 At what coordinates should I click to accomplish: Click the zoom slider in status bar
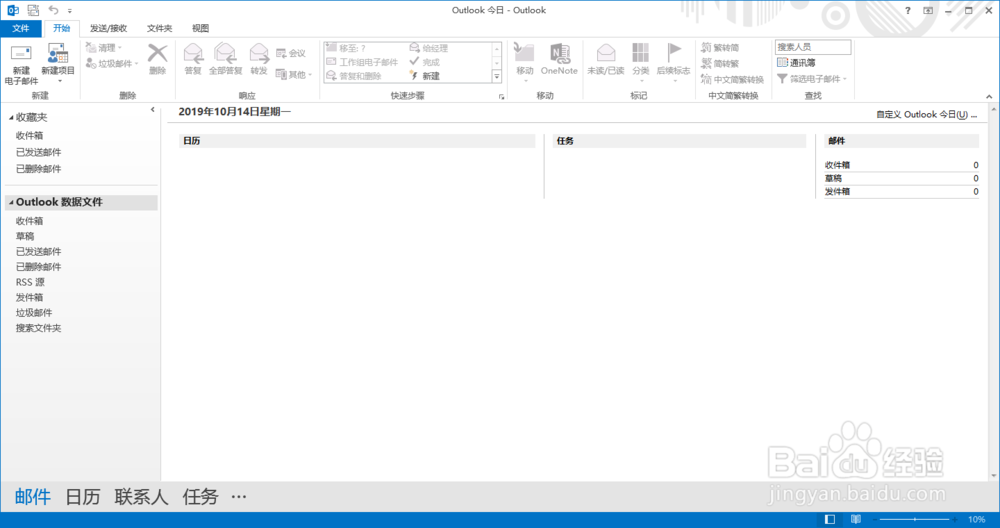point(915,520)
